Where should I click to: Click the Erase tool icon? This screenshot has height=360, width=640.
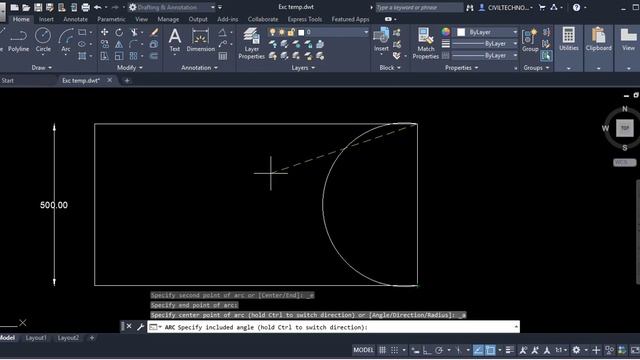tap(154, 32)
